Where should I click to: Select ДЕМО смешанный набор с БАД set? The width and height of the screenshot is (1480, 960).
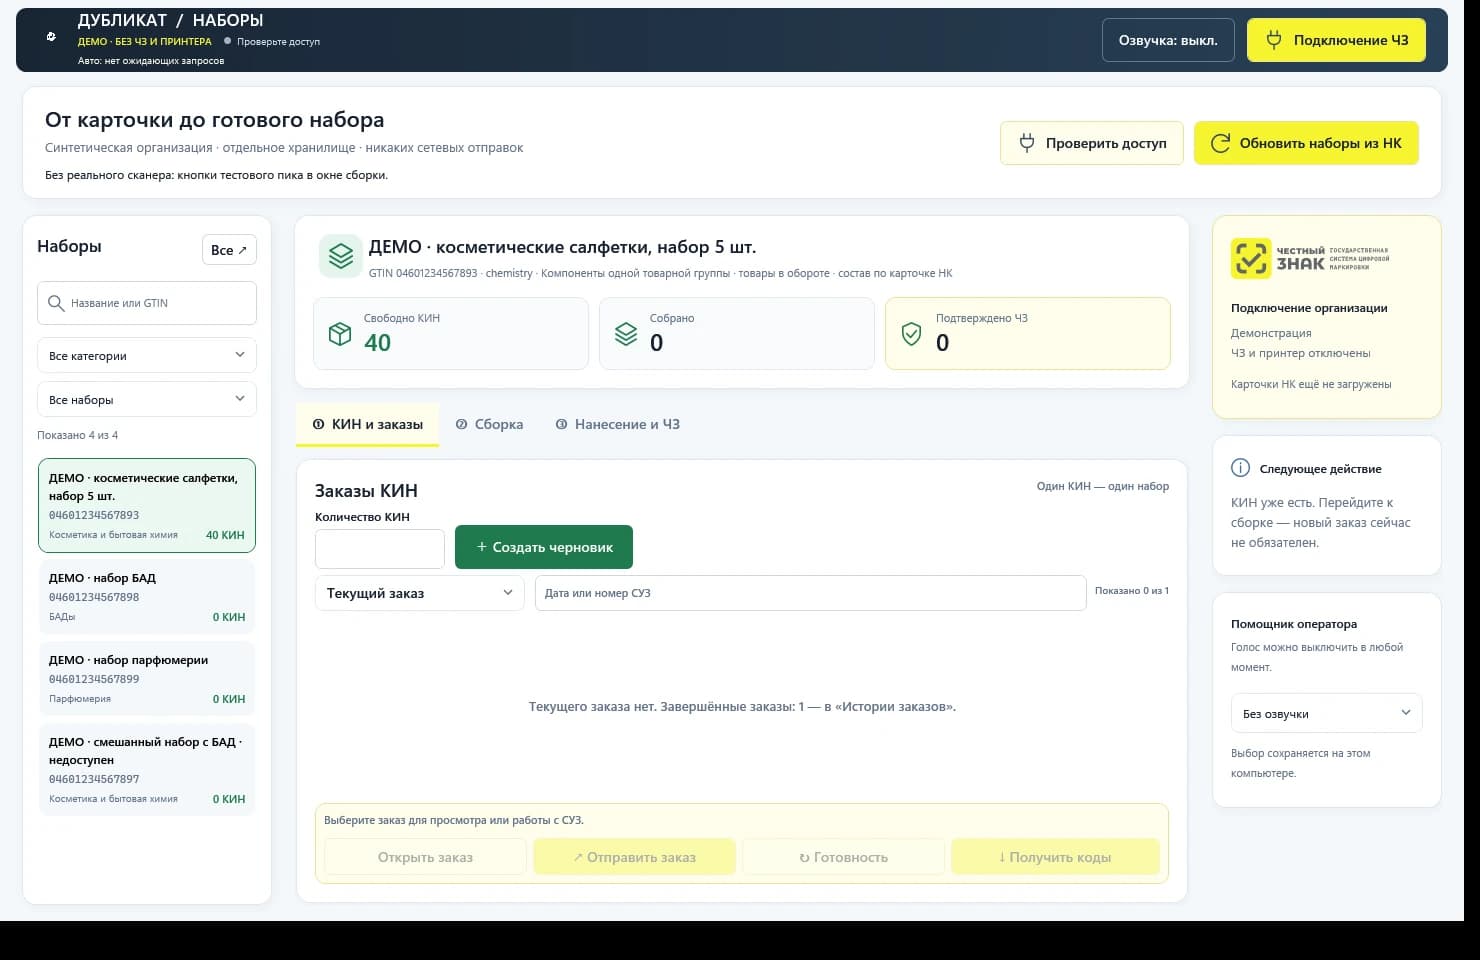pos(147,770)
